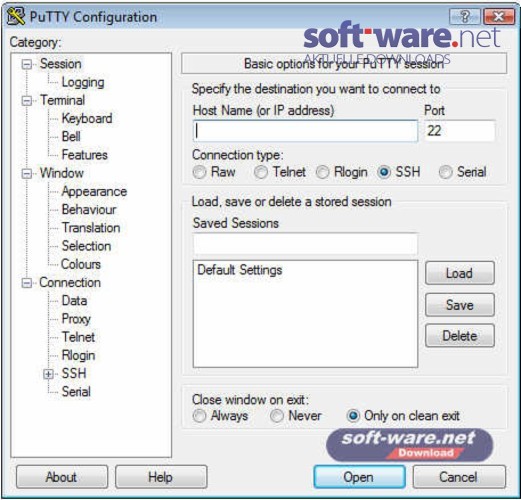The image size is (521, 500).
Task: Open Behaviour settings
Action: point(89,210)
